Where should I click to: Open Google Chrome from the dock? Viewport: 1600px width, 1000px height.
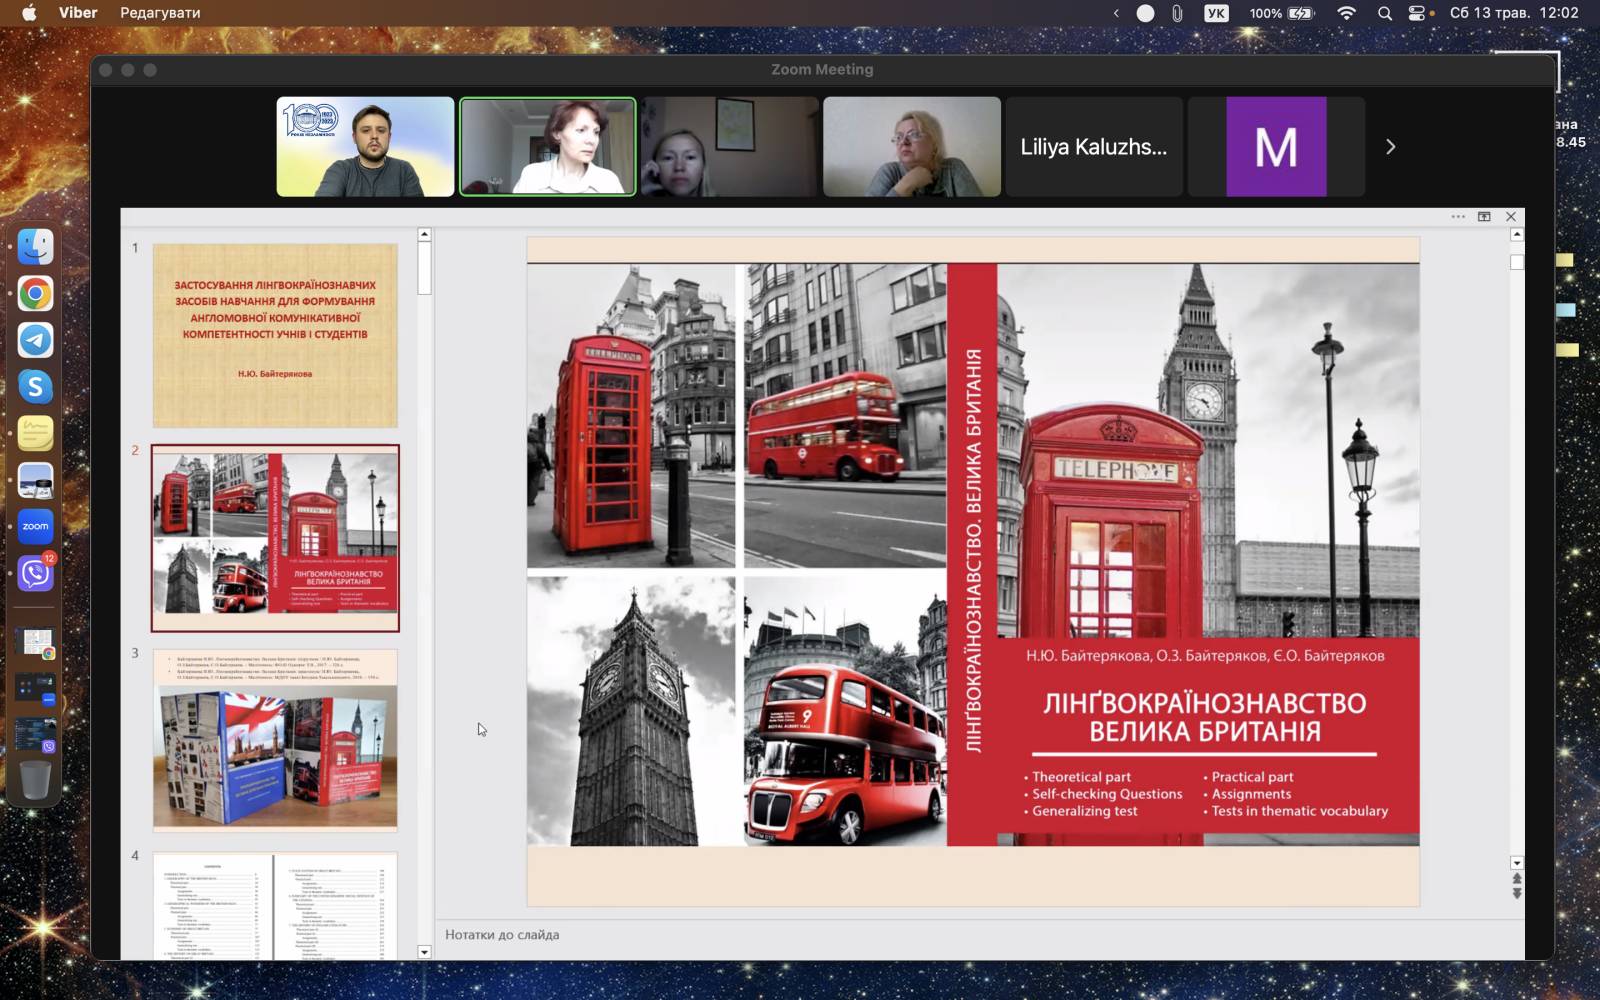[x=35, y=294]
